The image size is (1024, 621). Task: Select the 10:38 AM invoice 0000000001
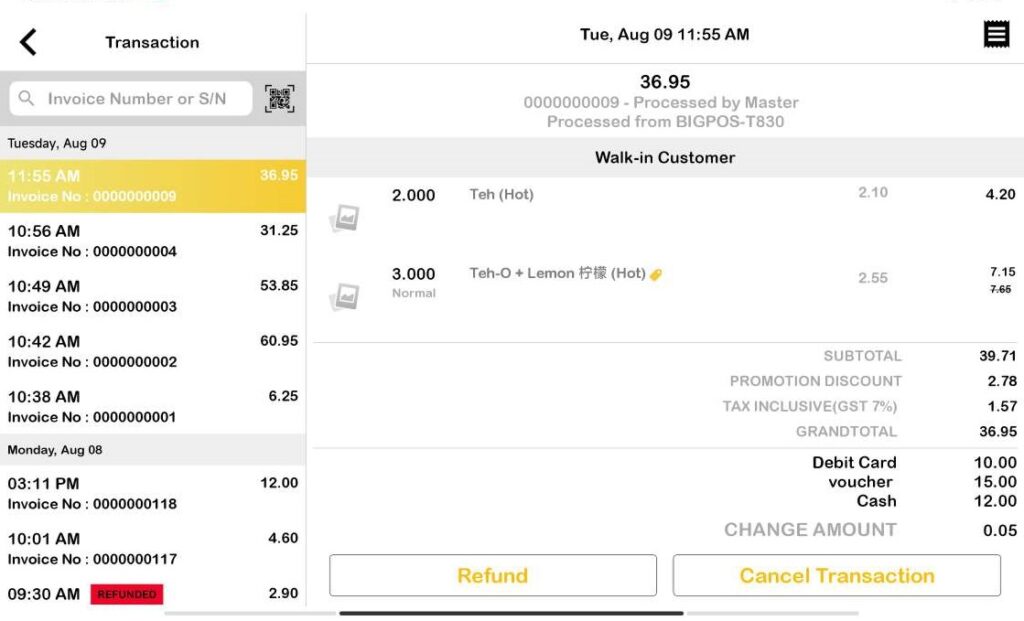click(x=152, y=406)
